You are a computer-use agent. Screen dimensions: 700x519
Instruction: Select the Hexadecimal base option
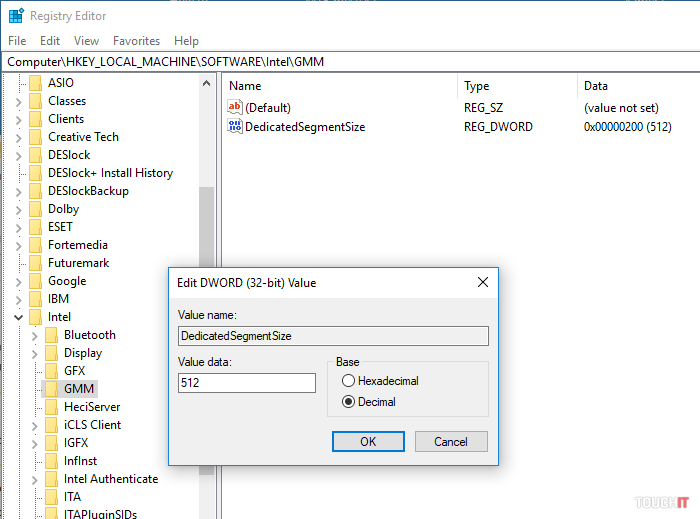(349, 381)
